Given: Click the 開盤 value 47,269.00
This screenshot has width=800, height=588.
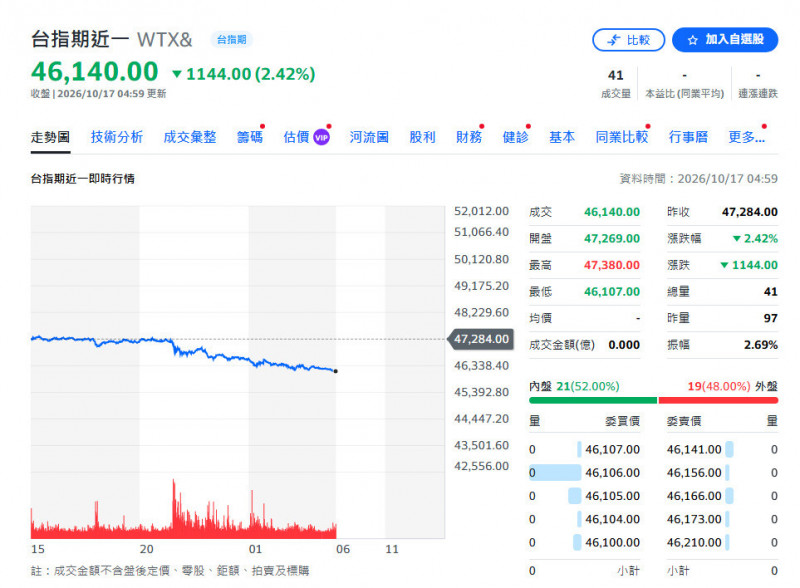Looking at the screenshot, I should [612, 239].
